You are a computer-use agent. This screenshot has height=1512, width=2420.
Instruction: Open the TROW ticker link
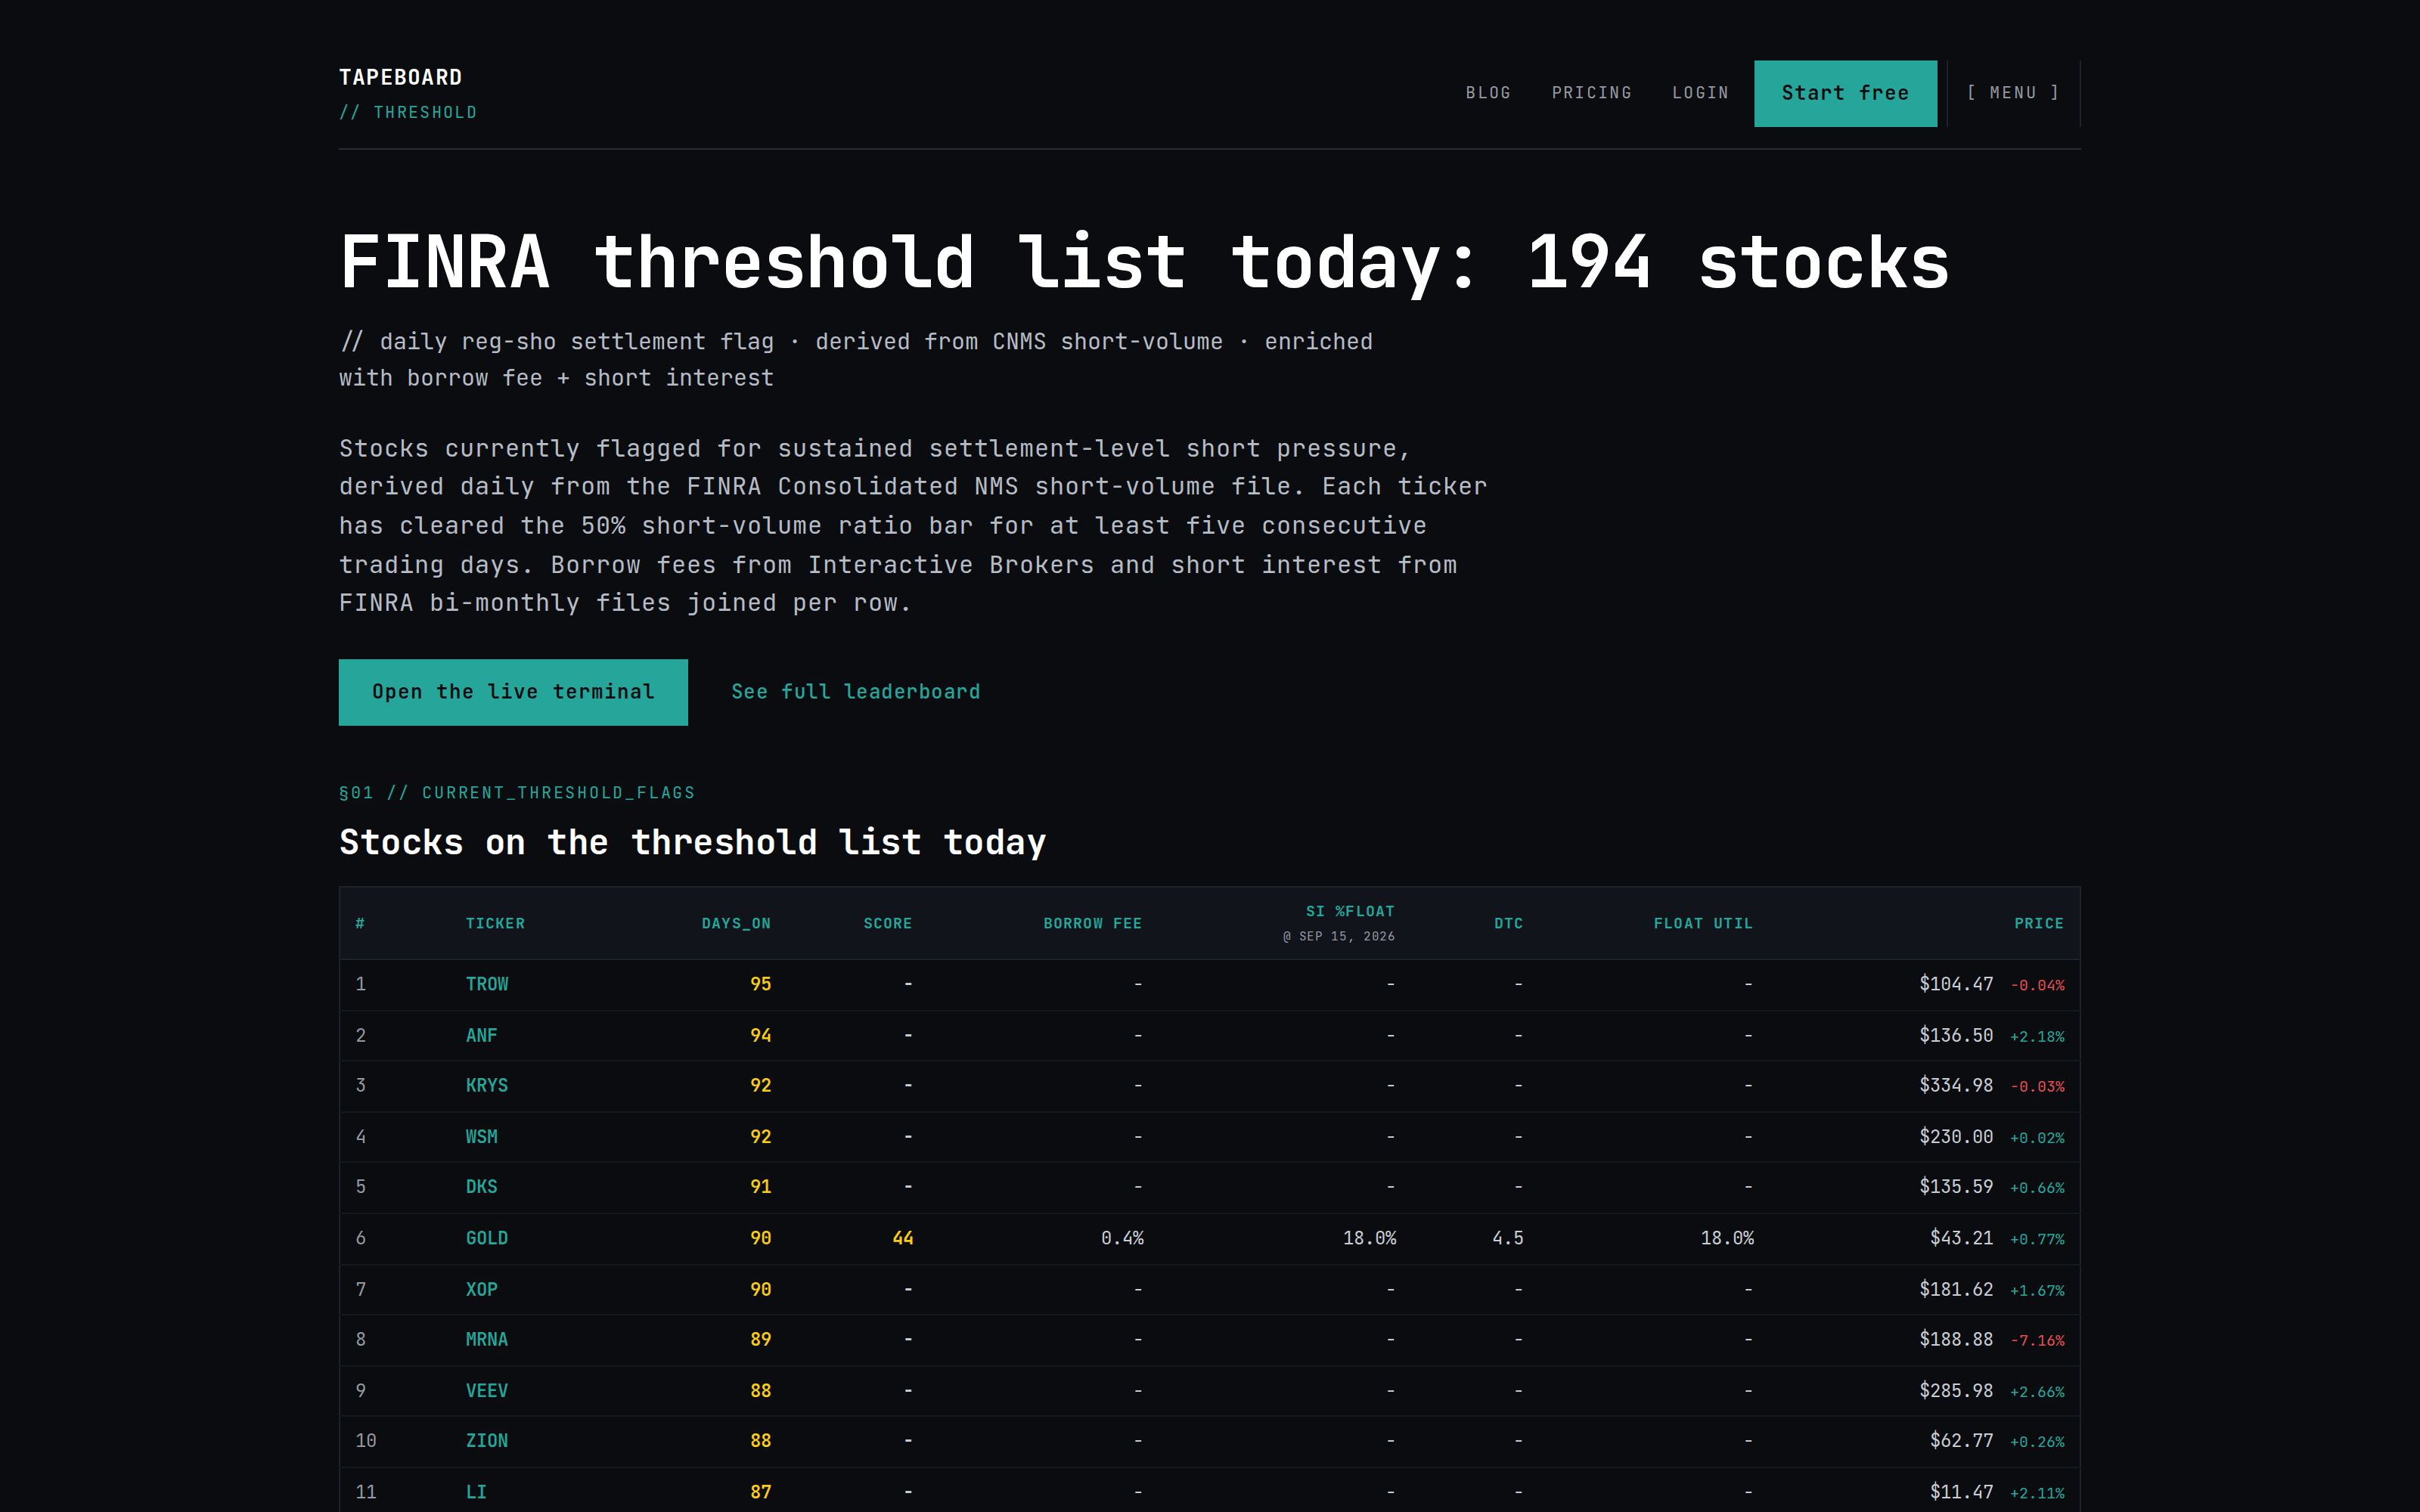pyautogui.click(x=486, y=984)
